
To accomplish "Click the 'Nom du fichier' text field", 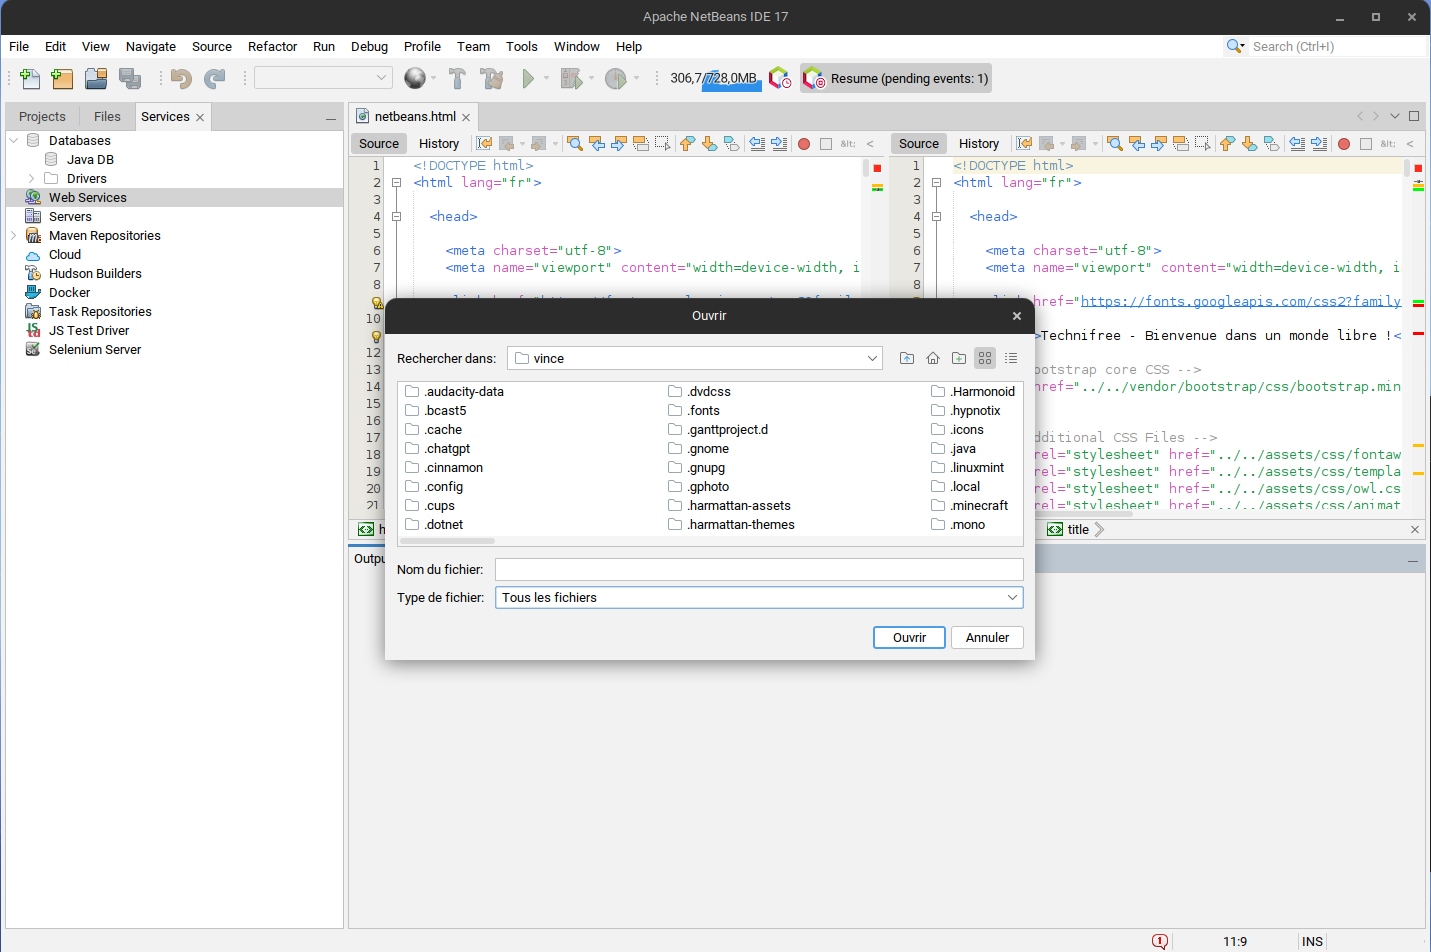I will click(759, 570).
